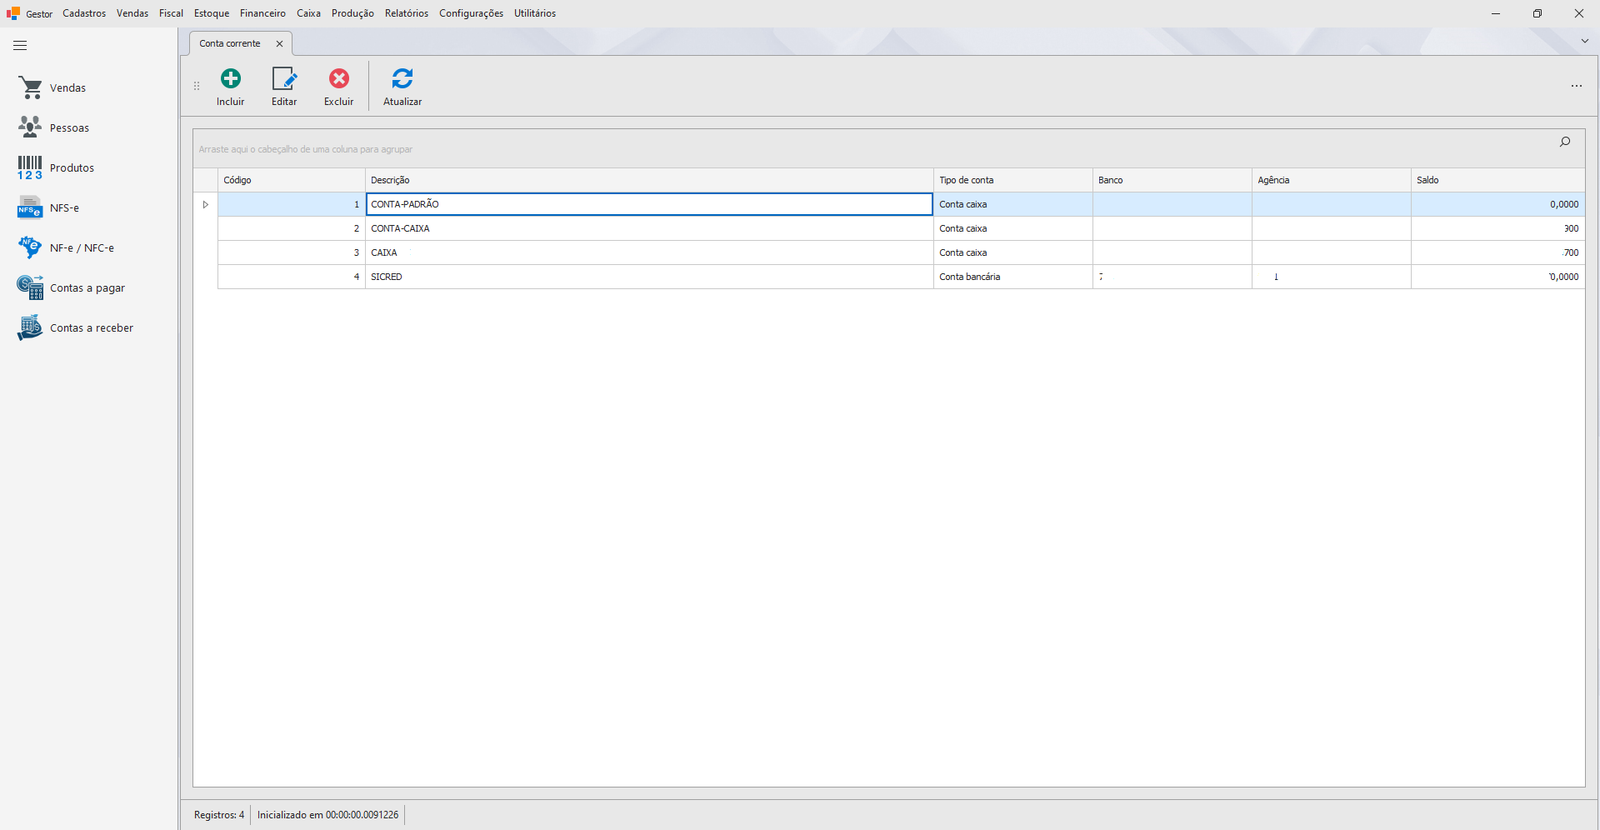Click the Conta bancária type cell

(x=1012, y=277)
